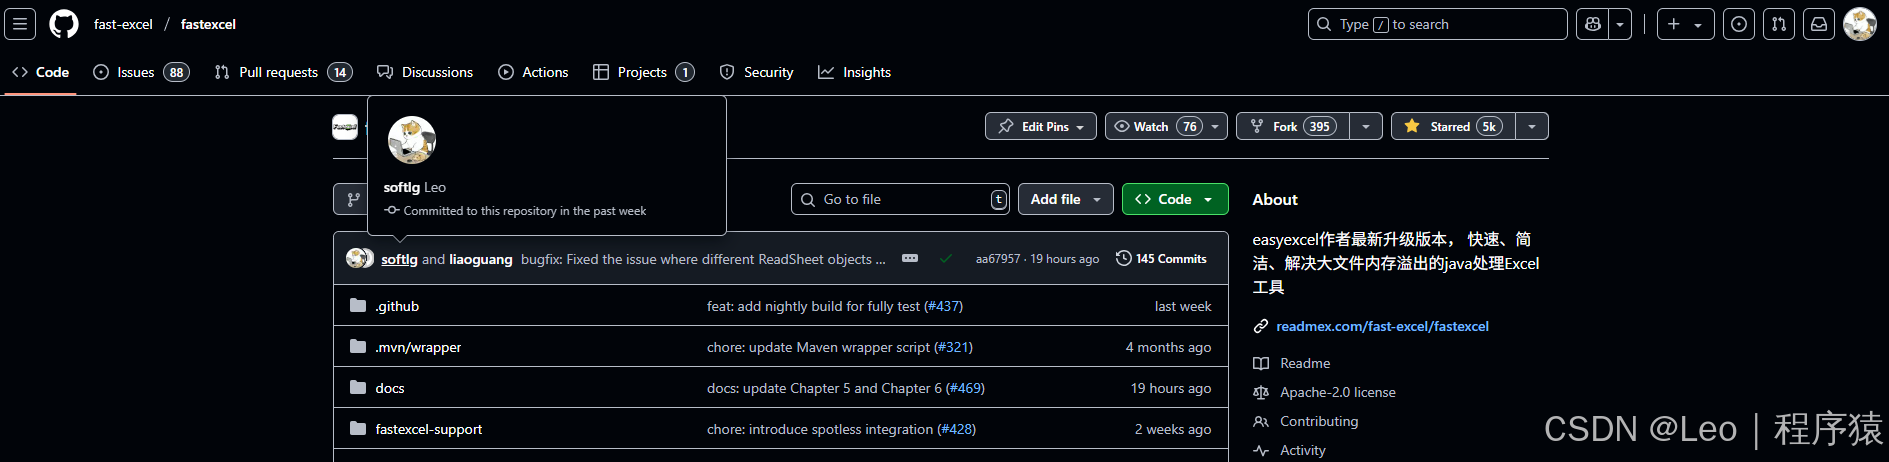Open the Discussions tab

point(425,72)
